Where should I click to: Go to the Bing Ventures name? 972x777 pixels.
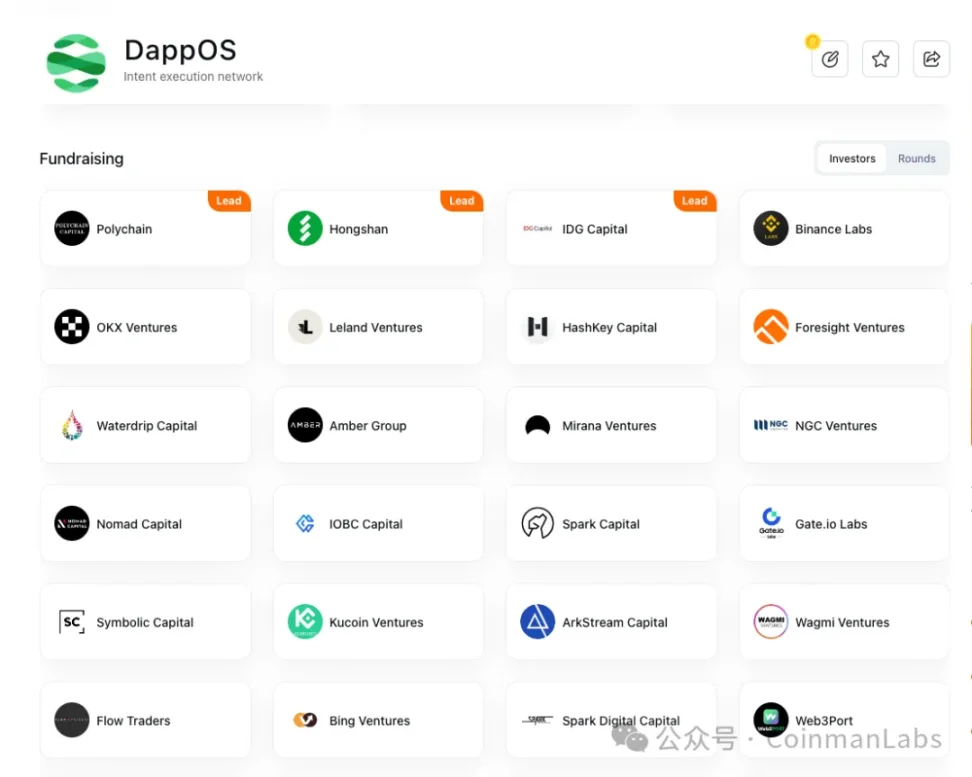click(369, 721)
